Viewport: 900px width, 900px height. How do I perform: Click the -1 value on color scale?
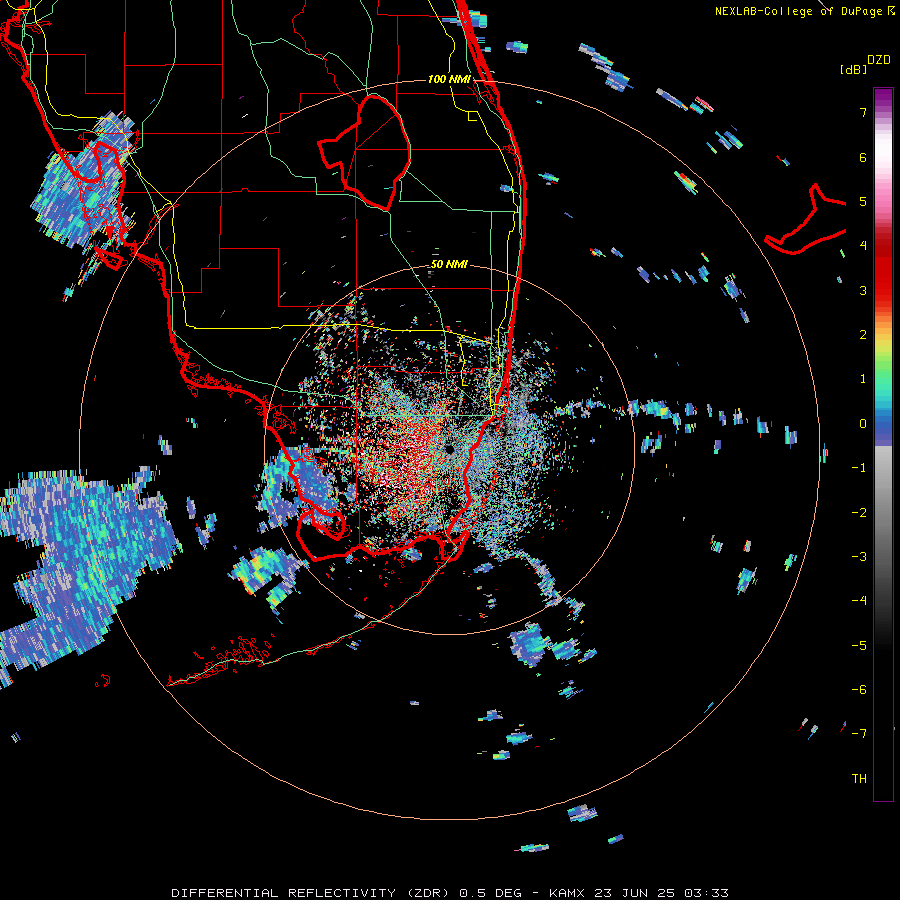click(x=859, y=468)
